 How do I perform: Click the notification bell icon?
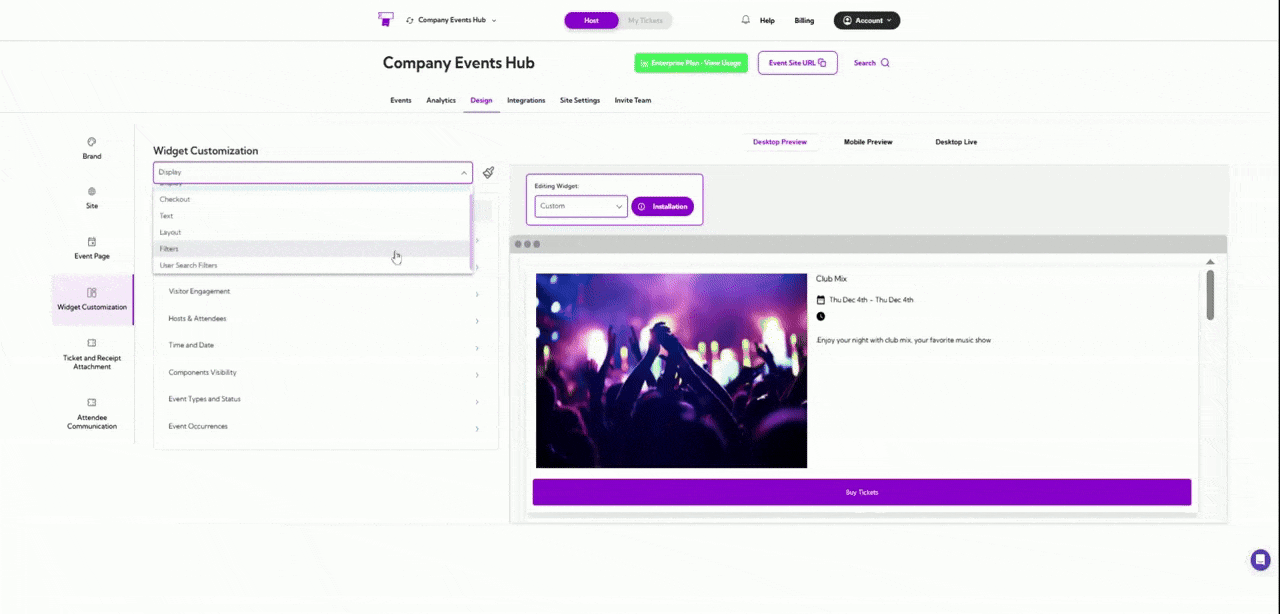pyautogui.click(x=745, y=20)
